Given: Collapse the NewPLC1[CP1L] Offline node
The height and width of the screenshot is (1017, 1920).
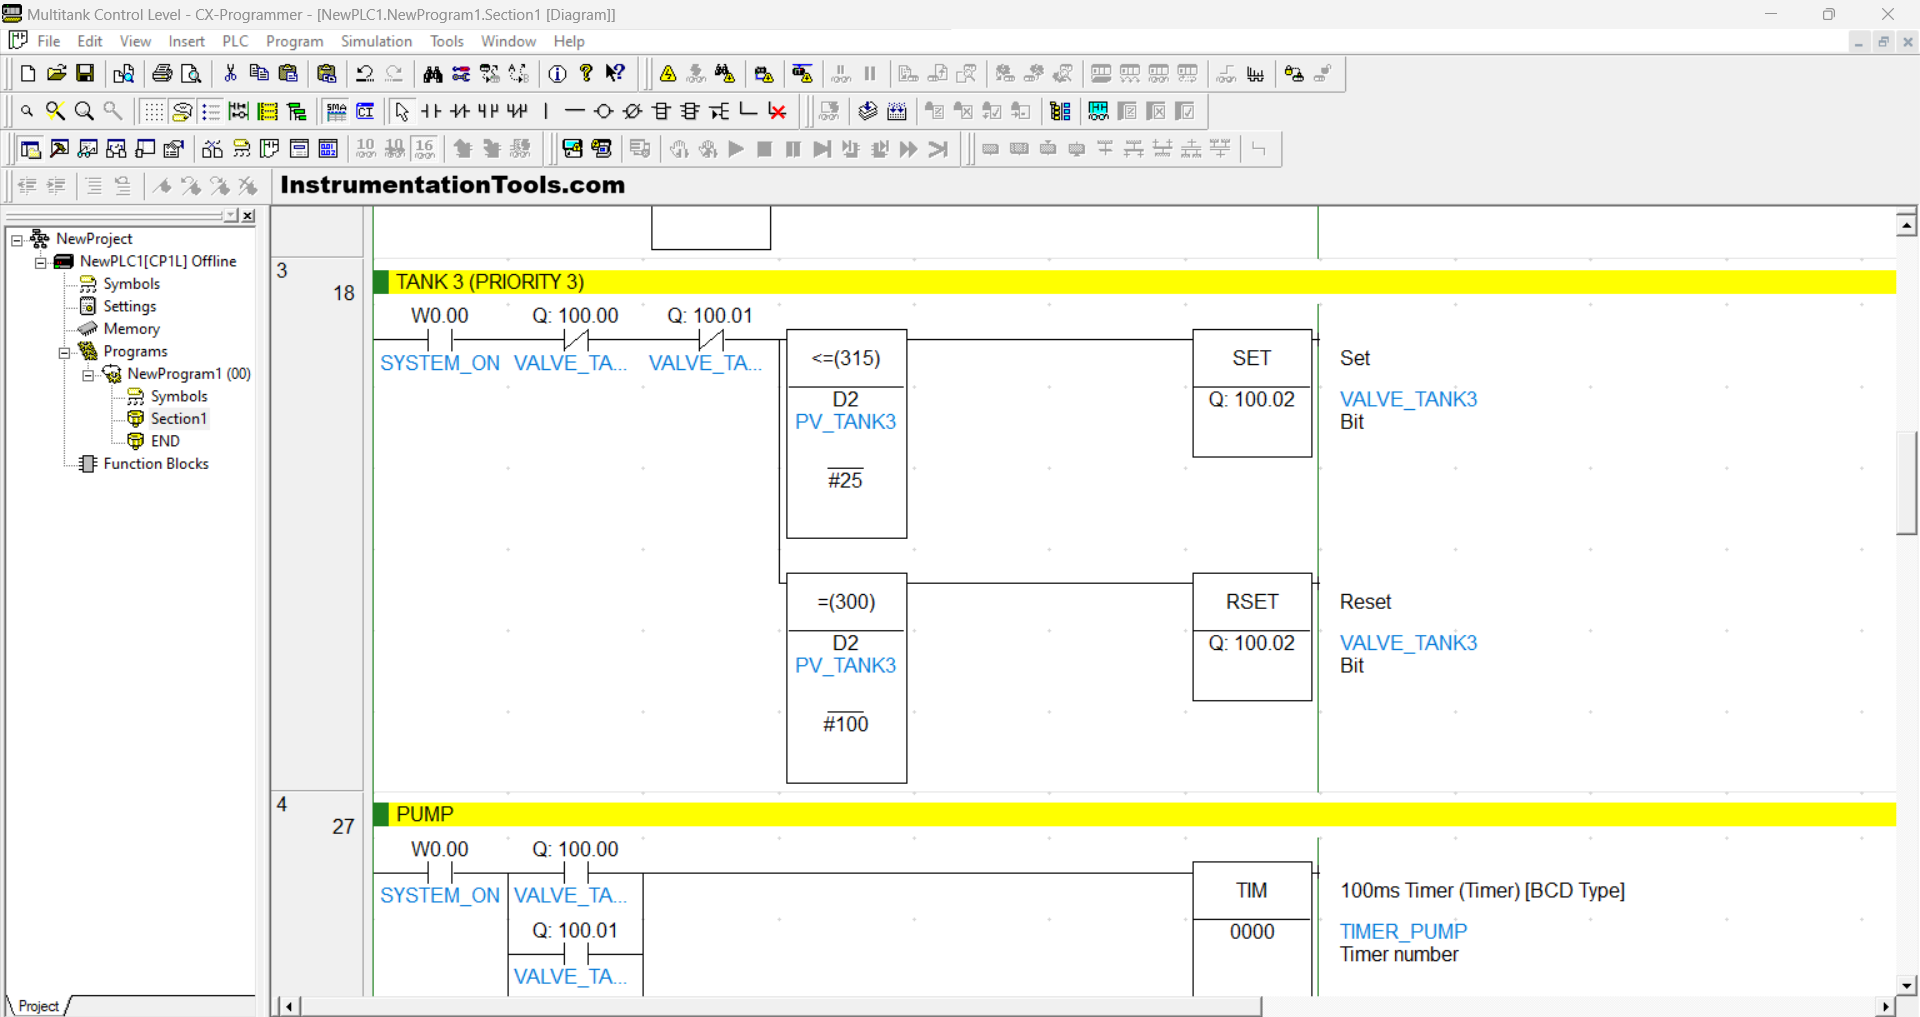Looking at the screenshot, I should coord(41,262).
